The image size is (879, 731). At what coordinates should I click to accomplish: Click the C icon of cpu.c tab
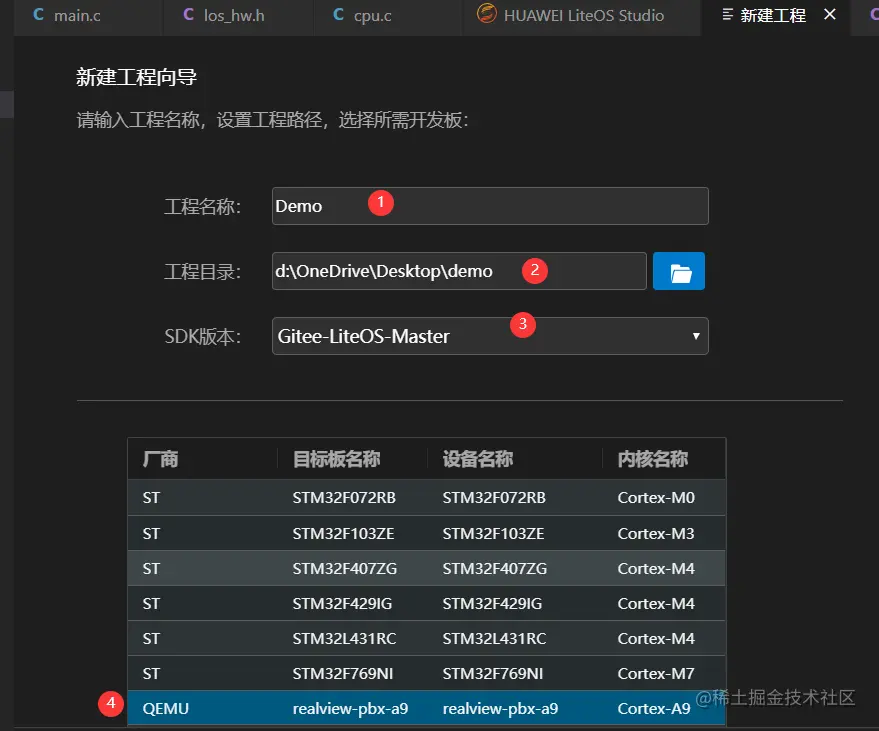click(x=338, y=15)
